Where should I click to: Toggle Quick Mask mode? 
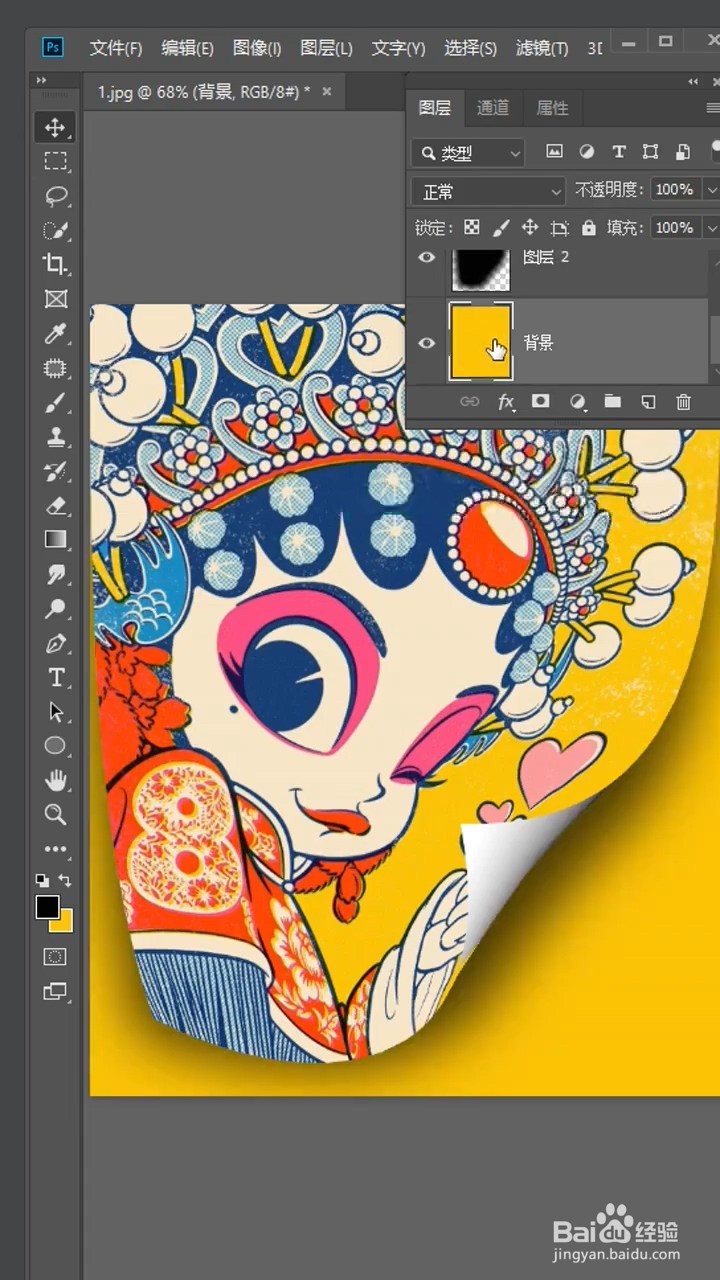(55, 957)
